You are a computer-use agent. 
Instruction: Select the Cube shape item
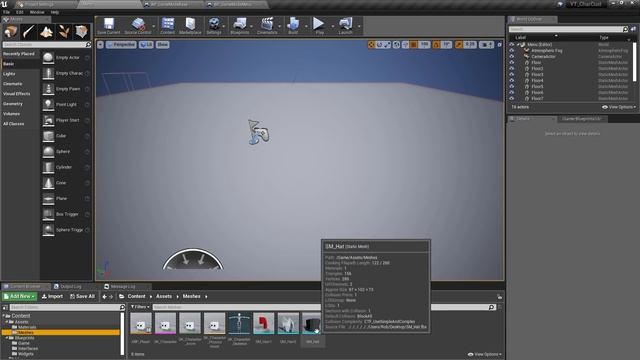click(x=66, y=136)
